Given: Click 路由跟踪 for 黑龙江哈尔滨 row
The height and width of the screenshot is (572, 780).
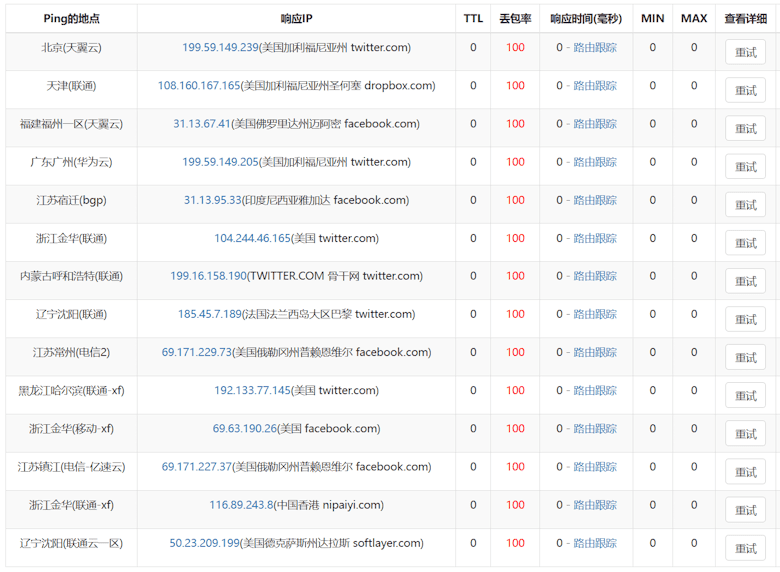Looking at the screenshot, I should pos(595,390).
